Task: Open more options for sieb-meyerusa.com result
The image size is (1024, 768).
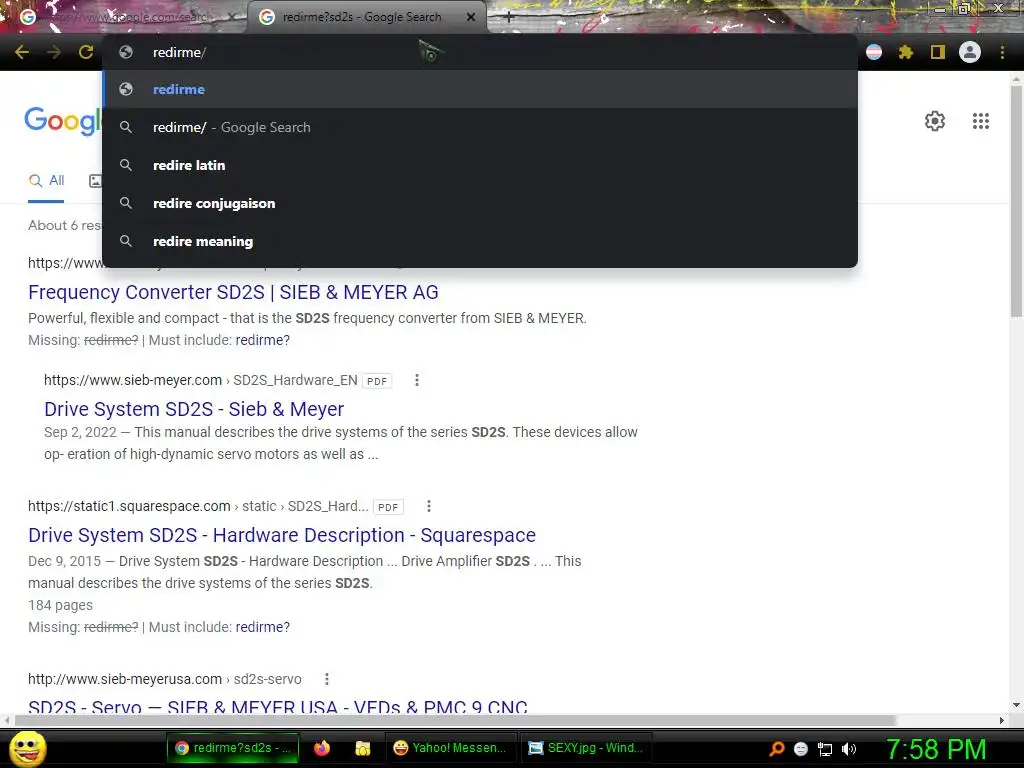Action: point(327,679)
